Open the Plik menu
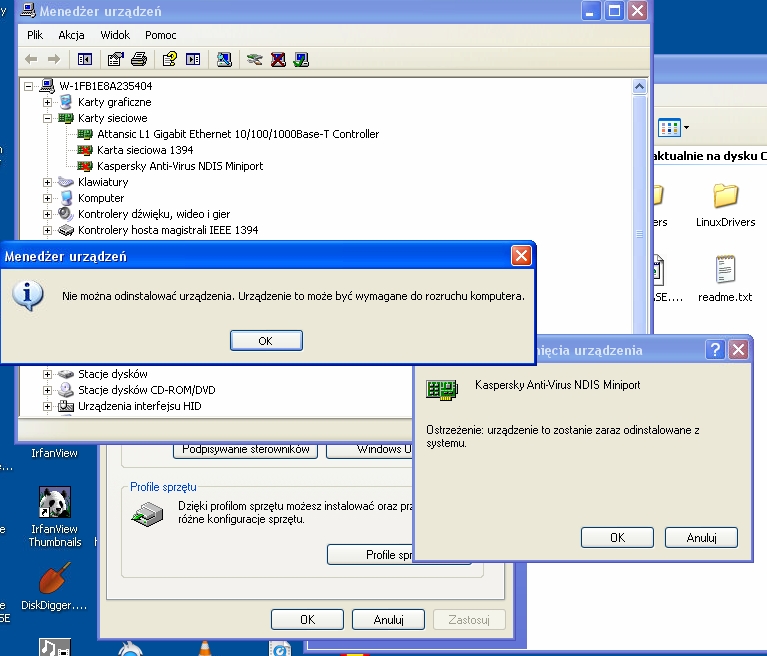Screen dimensions: 767x656 pos(35,35)
